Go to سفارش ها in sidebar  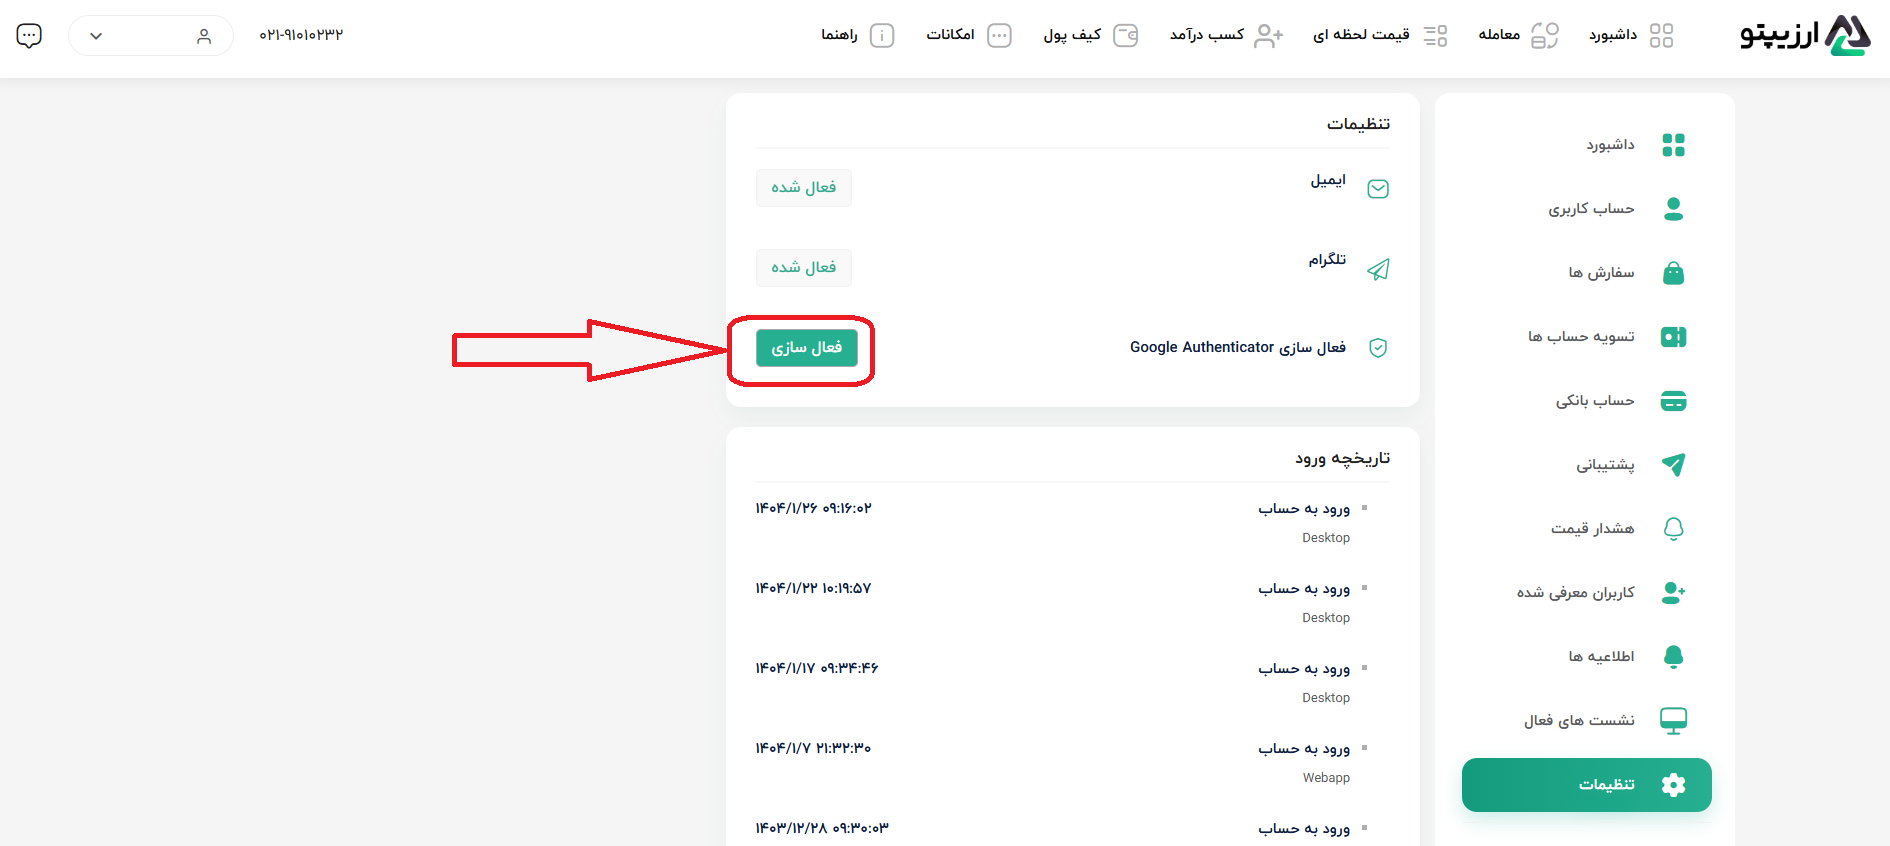[1601, 273]
